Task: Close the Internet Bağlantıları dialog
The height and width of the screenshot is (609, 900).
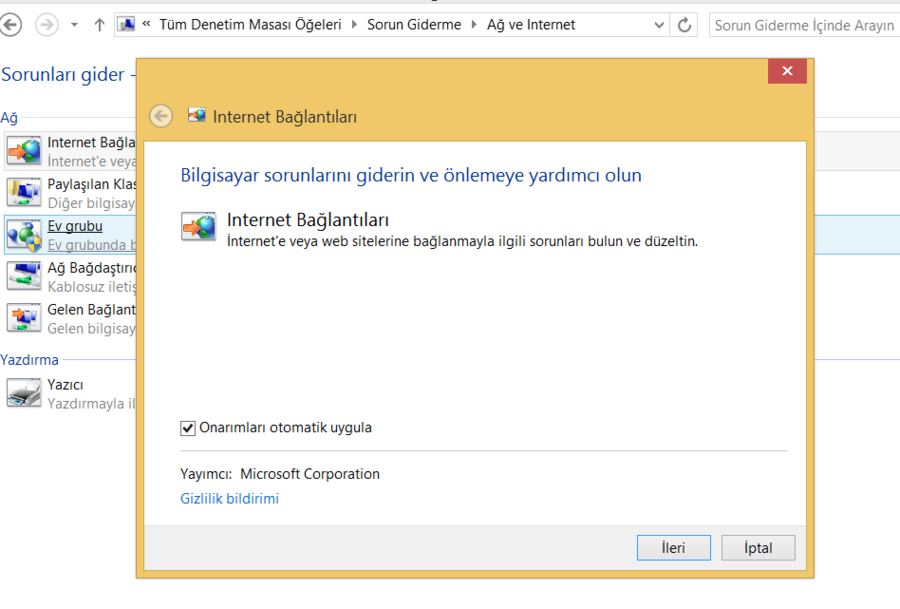Action: (787, 71)
